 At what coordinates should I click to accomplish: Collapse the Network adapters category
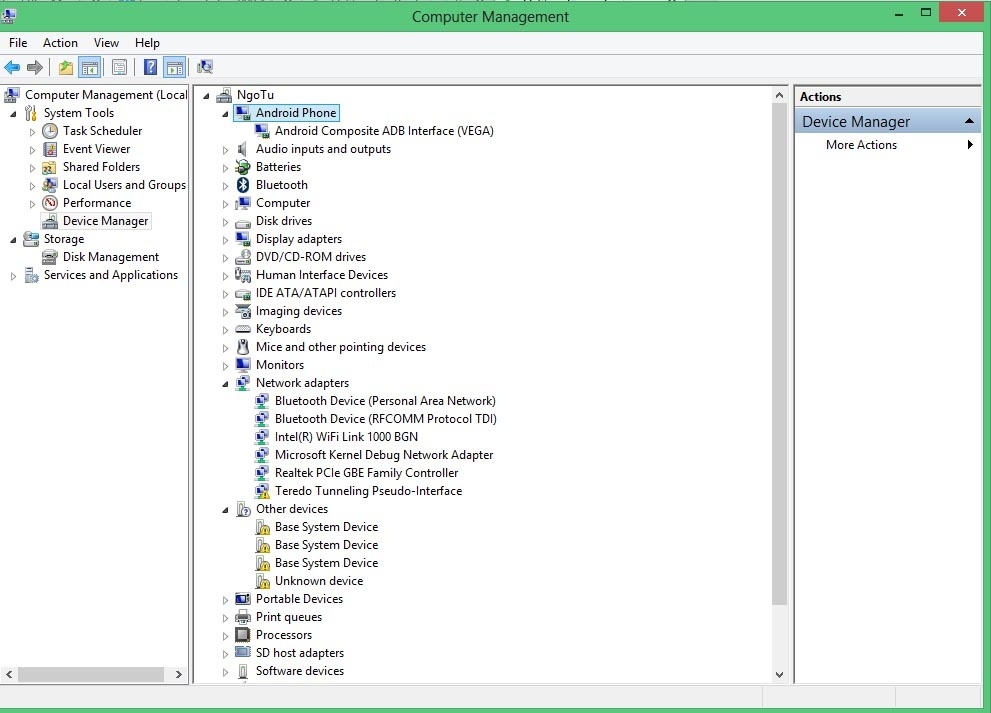(x=225, y=384)
